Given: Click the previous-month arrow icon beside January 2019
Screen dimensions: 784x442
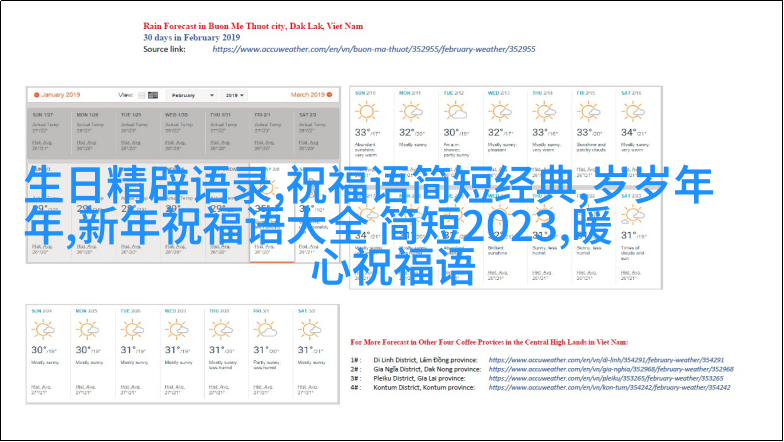Looking at the screenshot, I should tap(36, 94).
